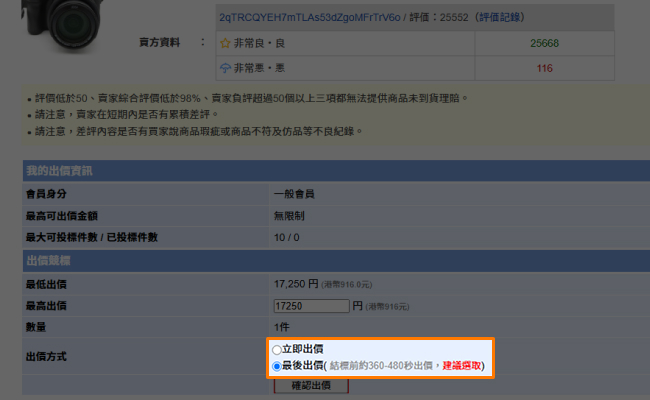The image size is (650, 400).
Task: Choose the 最後出價 radio option
Action: pos(277,366)
